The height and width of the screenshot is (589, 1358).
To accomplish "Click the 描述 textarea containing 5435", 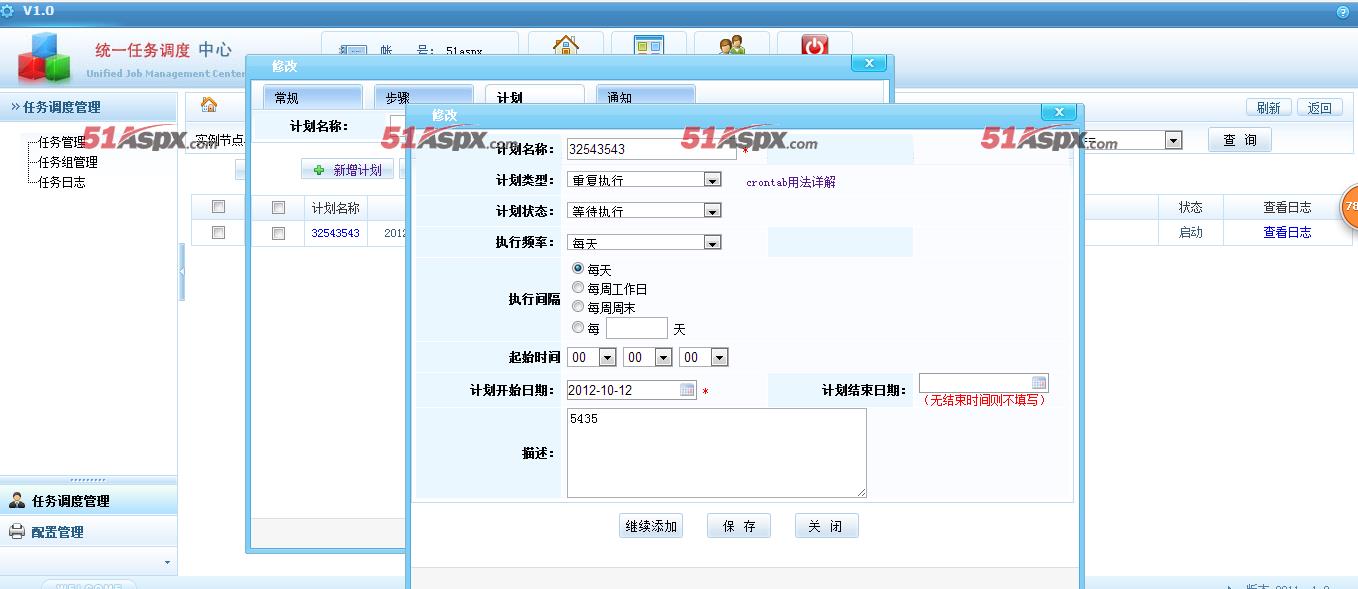I will (716, 453).
